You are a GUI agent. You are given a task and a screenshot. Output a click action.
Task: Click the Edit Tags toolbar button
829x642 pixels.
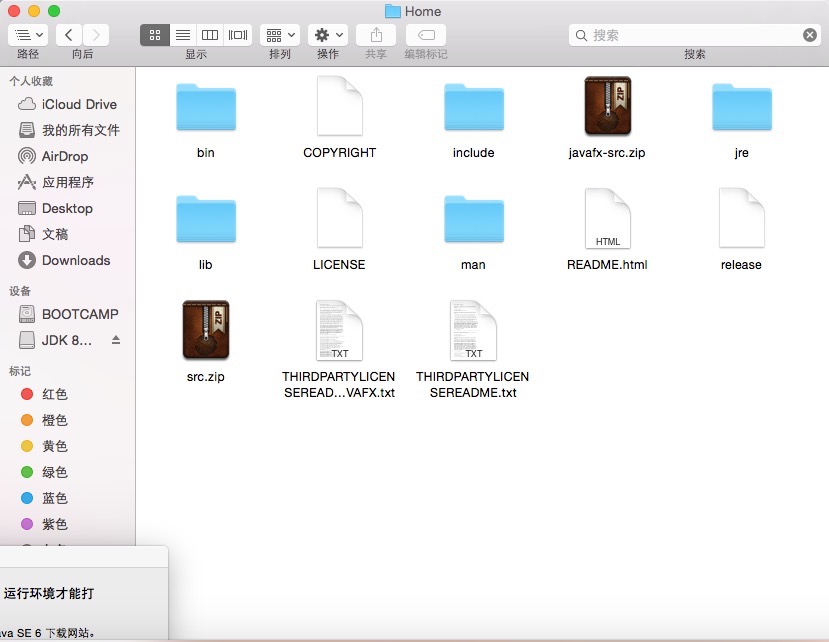point(426,35)
